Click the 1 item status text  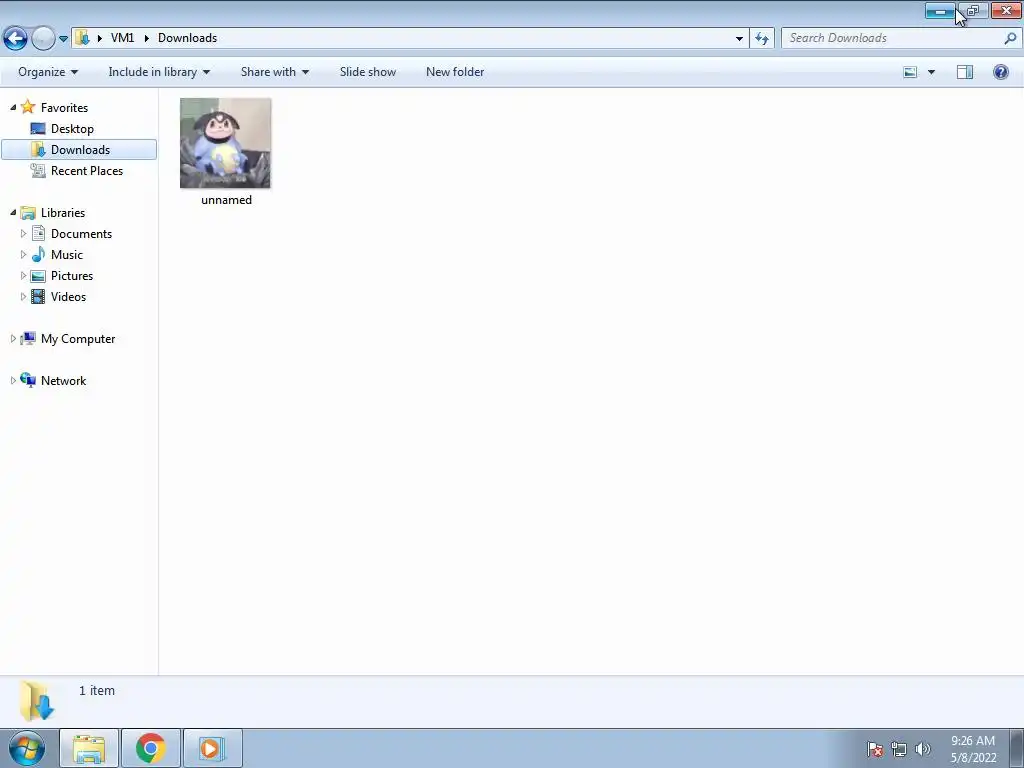[97, 690]
